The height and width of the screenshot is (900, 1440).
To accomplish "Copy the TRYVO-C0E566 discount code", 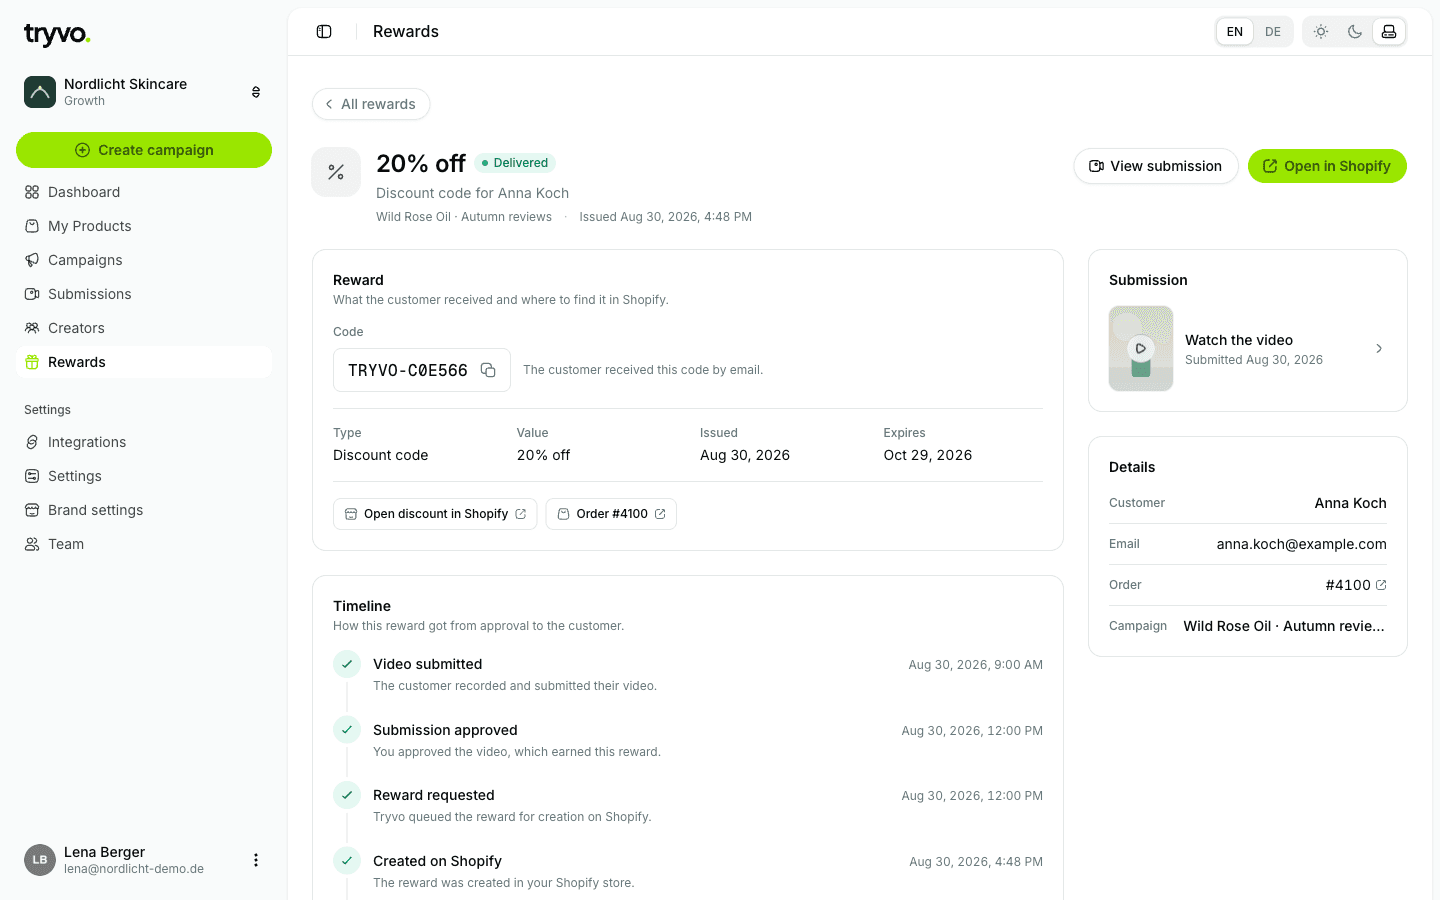I will 488,370.
